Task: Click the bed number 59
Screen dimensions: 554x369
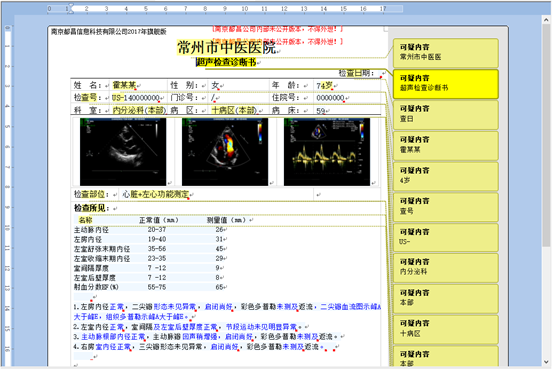Action: coord(320,111)
